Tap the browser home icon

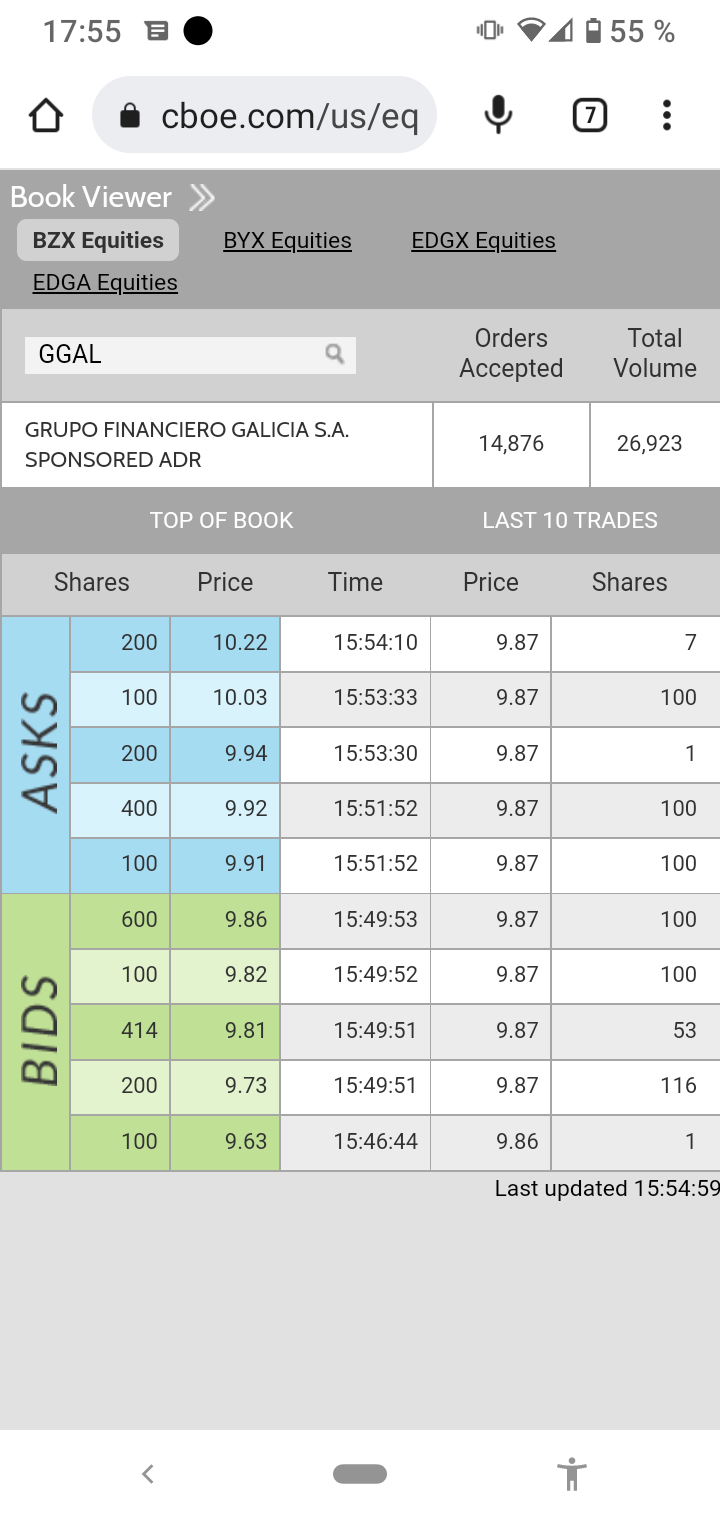[x=46, y=116]
